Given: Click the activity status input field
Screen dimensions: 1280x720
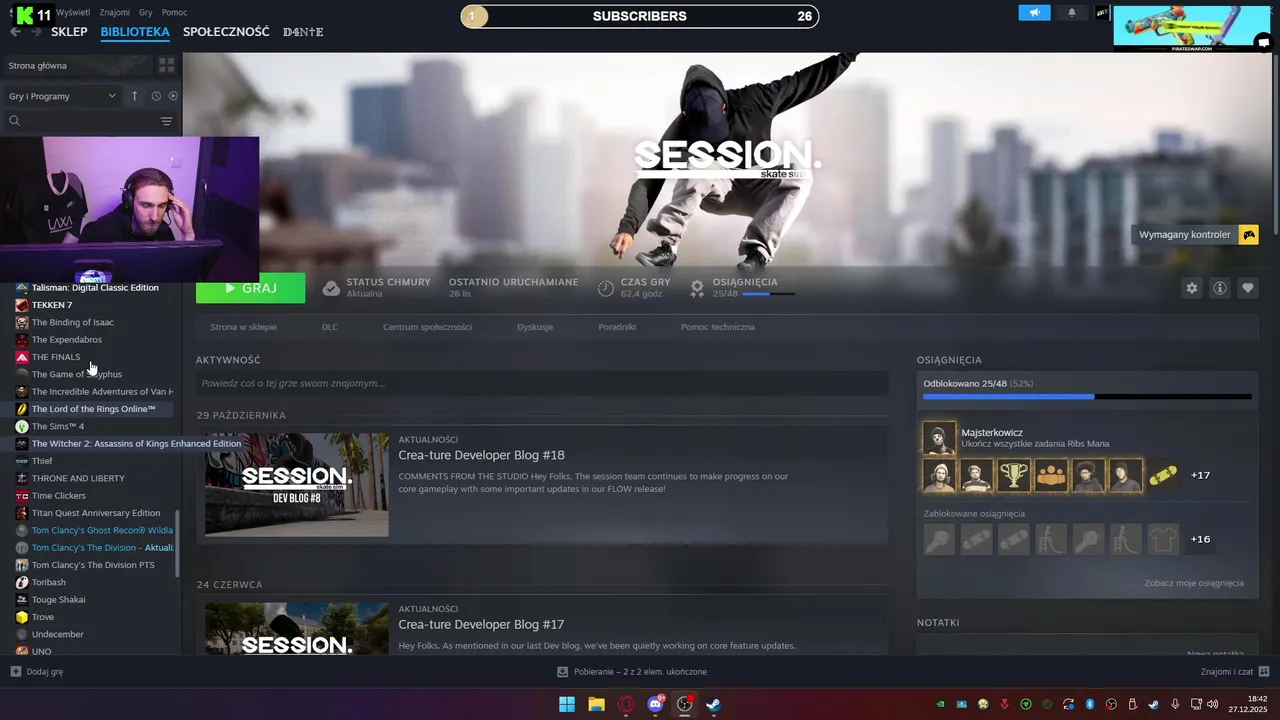Looking at the screenshot, I should tap(542, 383).
